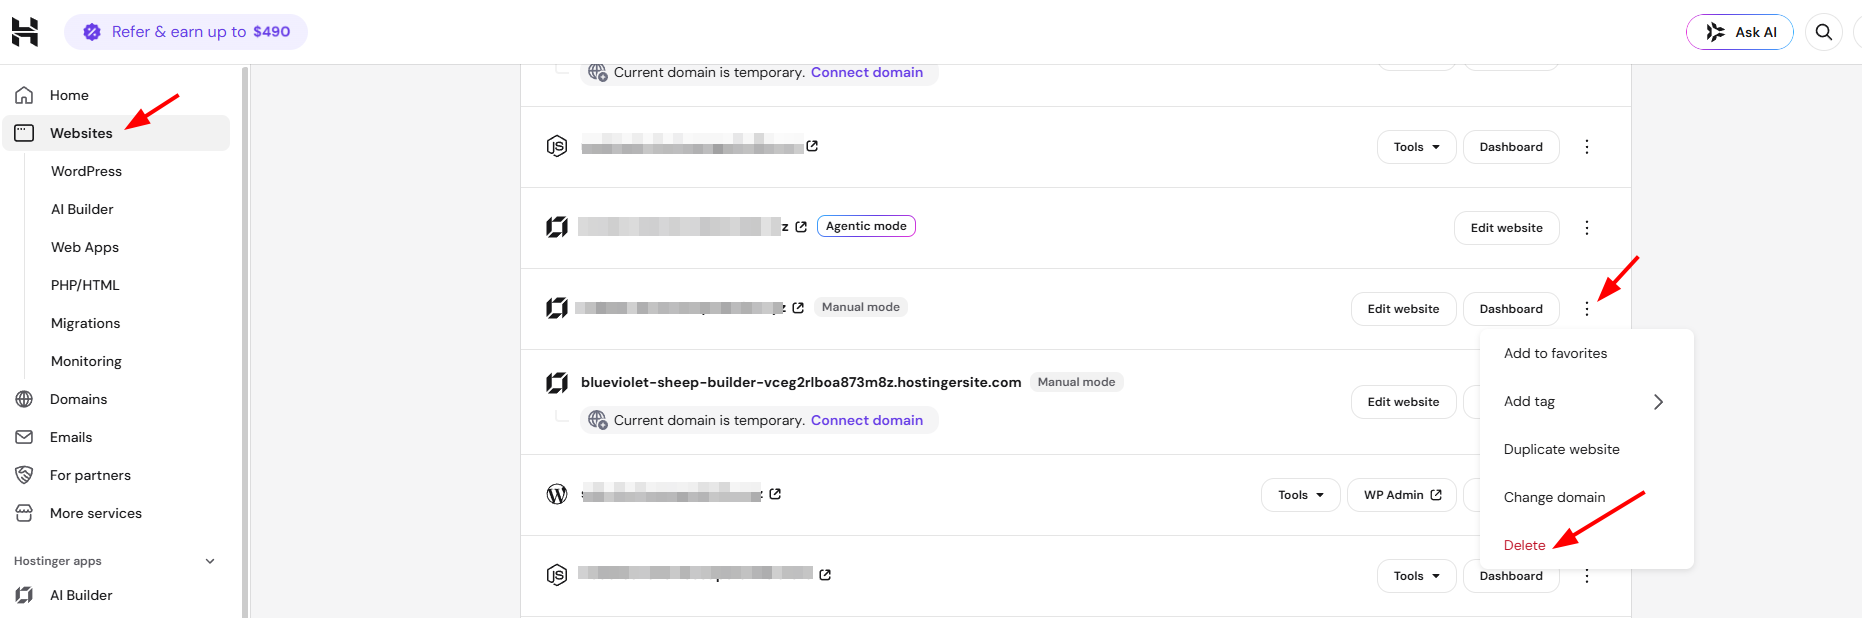Click Connect domain link under blueviolet-sheep site

(867, 420)
